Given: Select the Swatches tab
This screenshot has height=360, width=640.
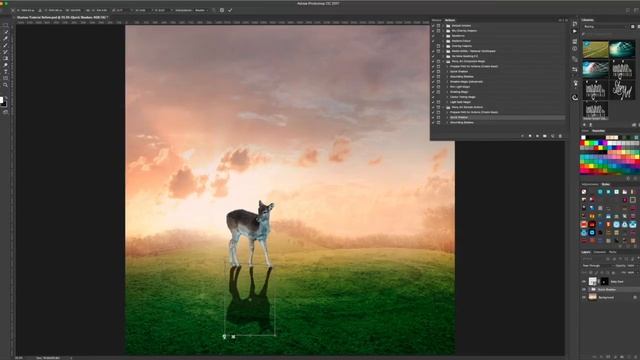Looking at the screenshot, I should 598,131.
